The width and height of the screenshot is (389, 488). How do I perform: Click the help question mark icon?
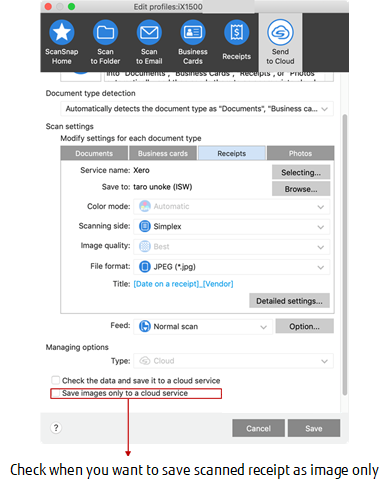tap(56, 428)
